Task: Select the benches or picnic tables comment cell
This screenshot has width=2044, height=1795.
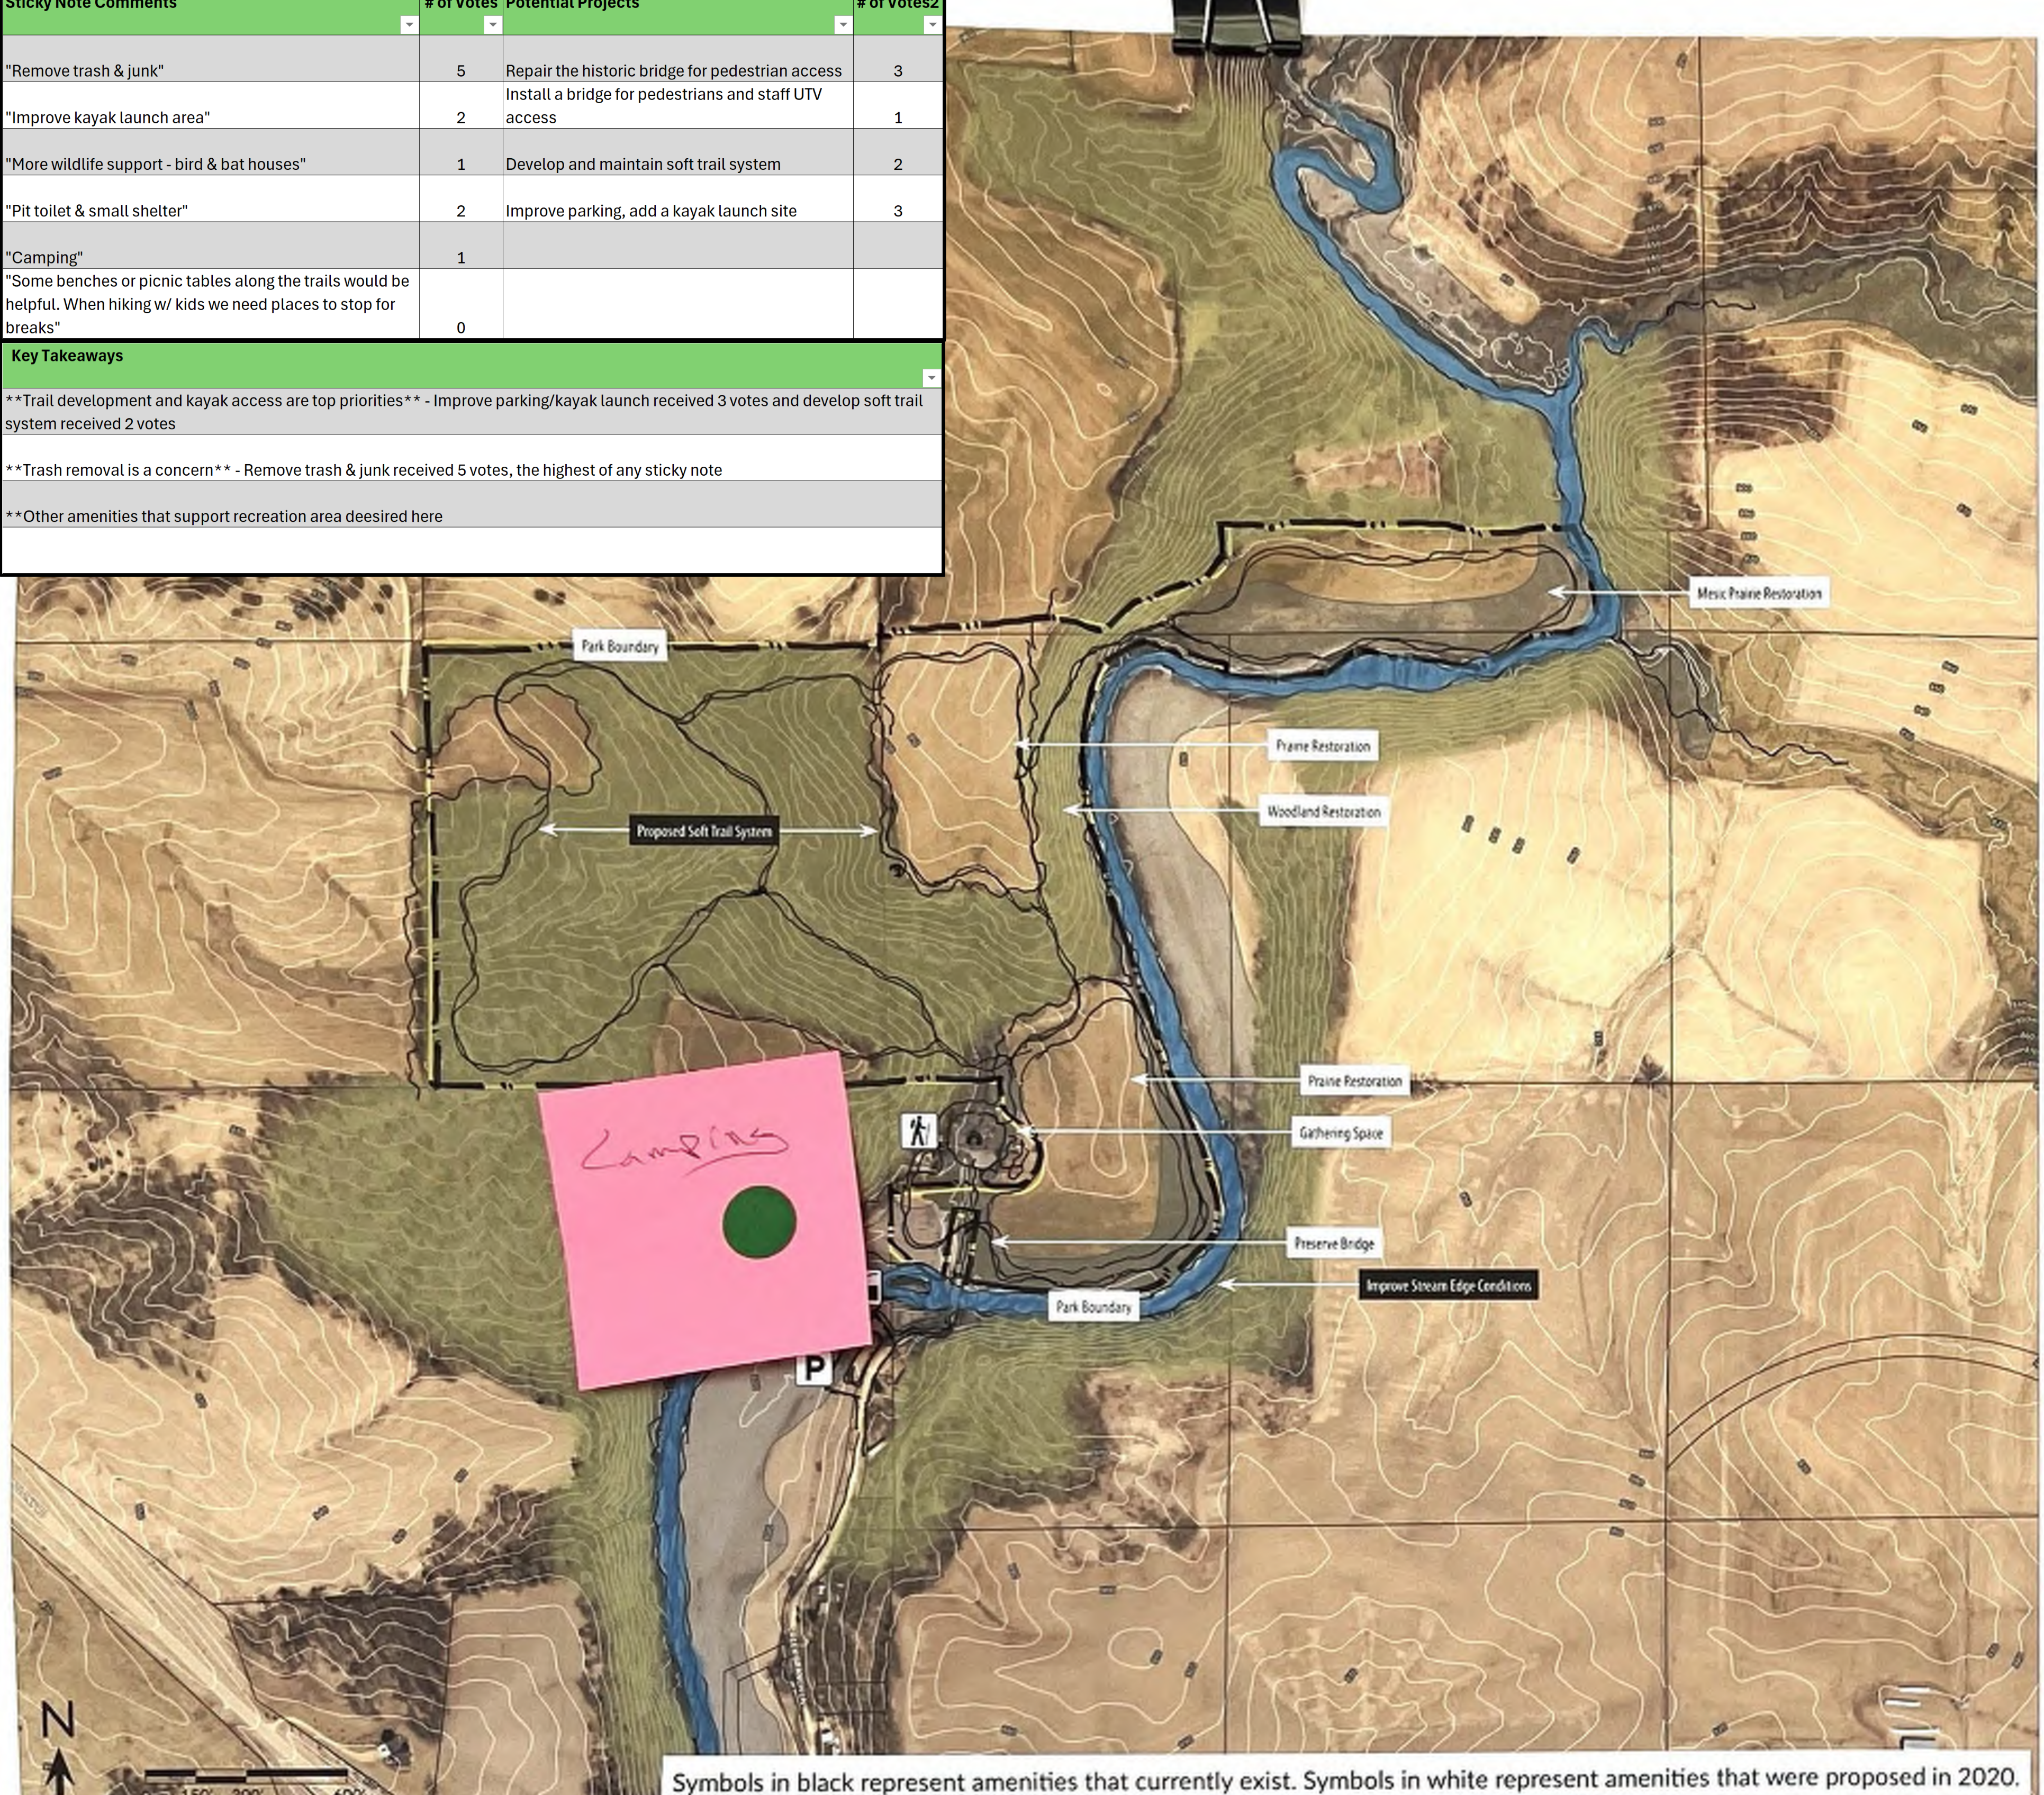Action: [x=211, y=304]
